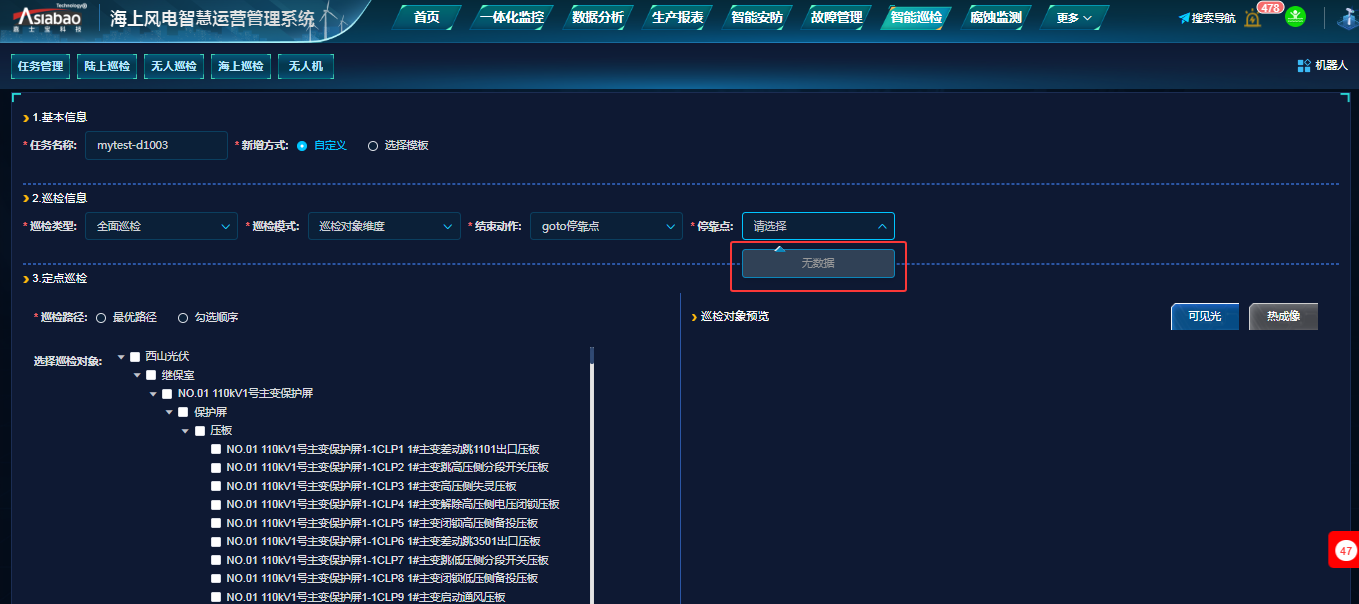Click the 任务名称 input field
1359x604 pixels.
(x=156, y=146)
